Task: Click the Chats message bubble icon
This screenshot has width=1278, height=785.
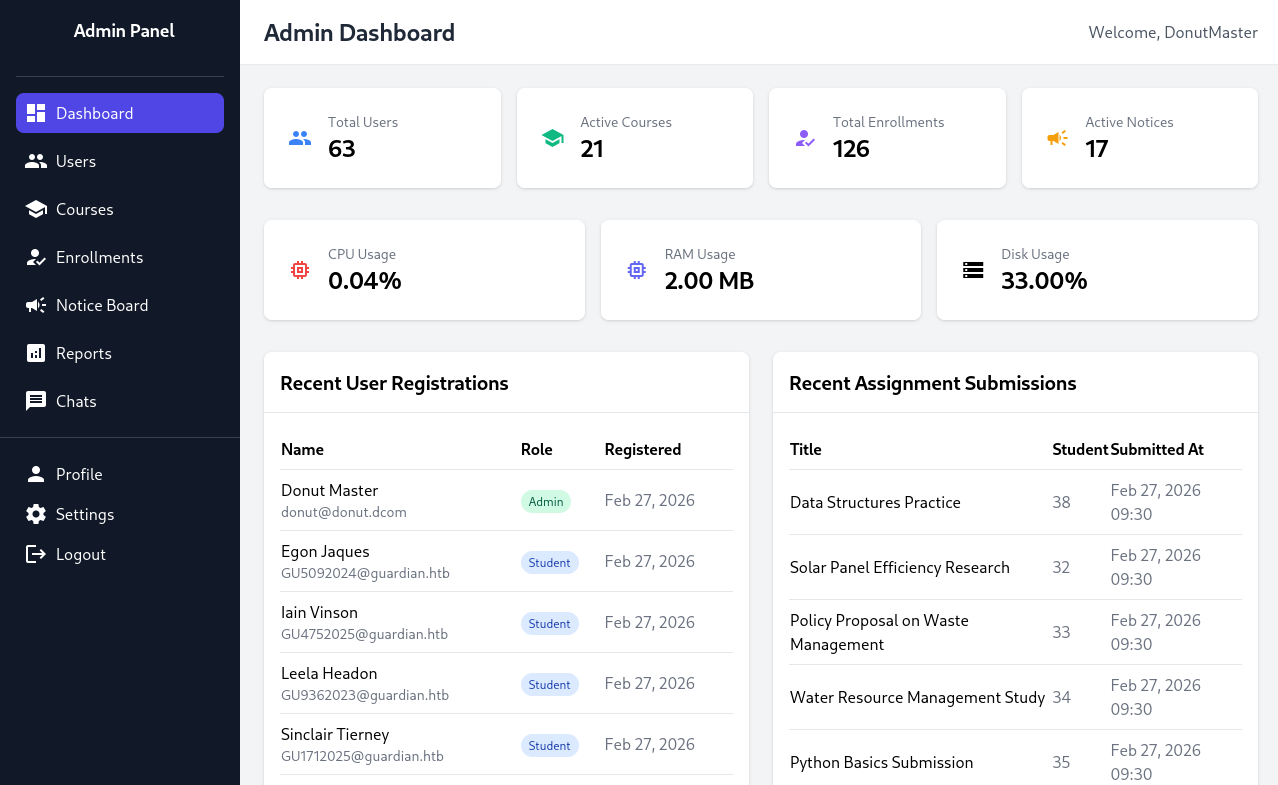Action: pos(36,401)
